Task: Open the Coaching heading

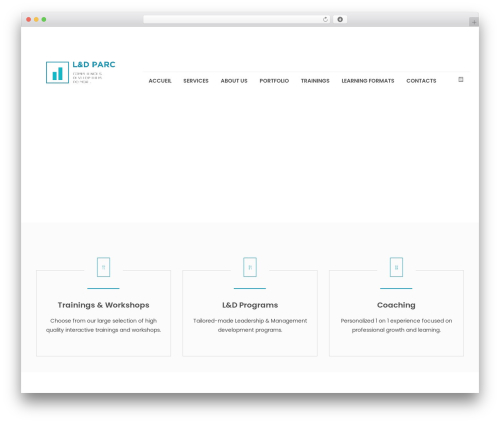Action: pyautogui.click(x=396, y=305)
